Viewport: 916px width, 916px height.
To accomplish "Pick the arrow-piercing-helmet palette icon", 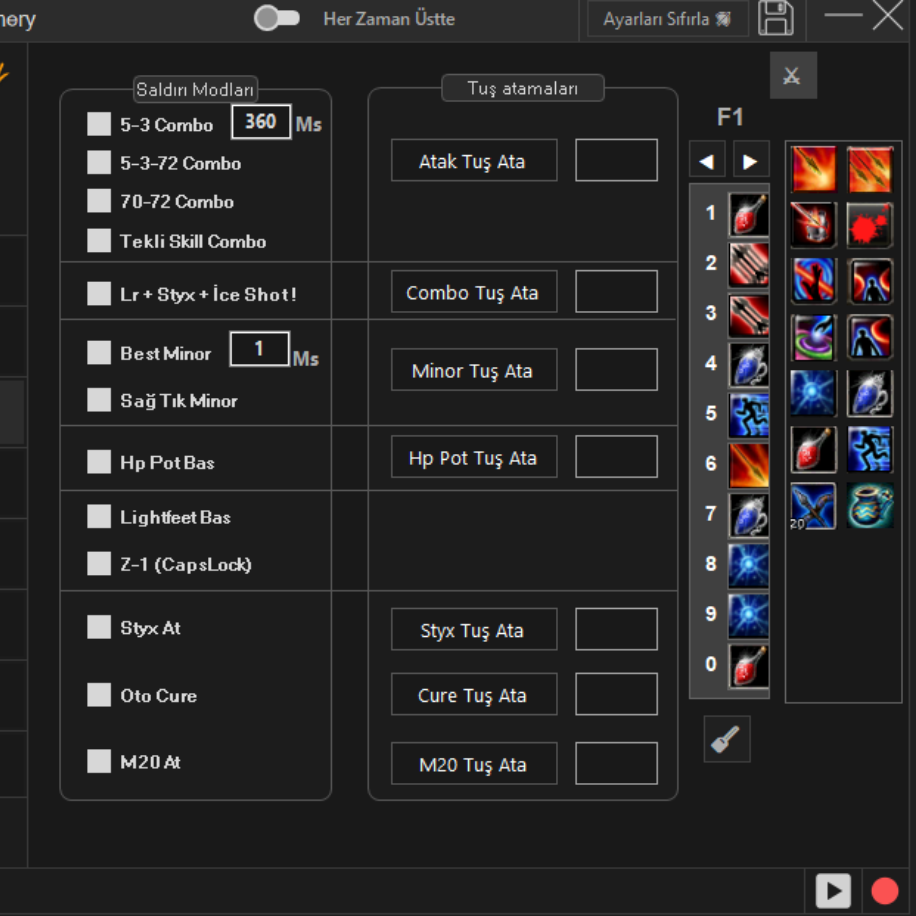I will pyautogui.click(x=813, y=225).
